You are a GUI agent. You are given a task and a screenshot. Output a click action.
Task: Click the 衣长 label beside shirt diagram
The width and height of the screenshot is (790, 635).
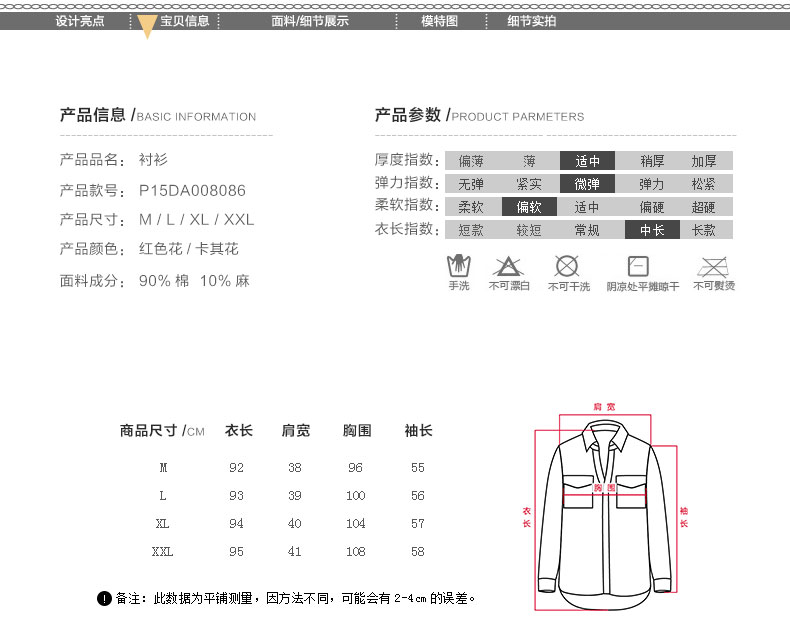pos(526,517)
